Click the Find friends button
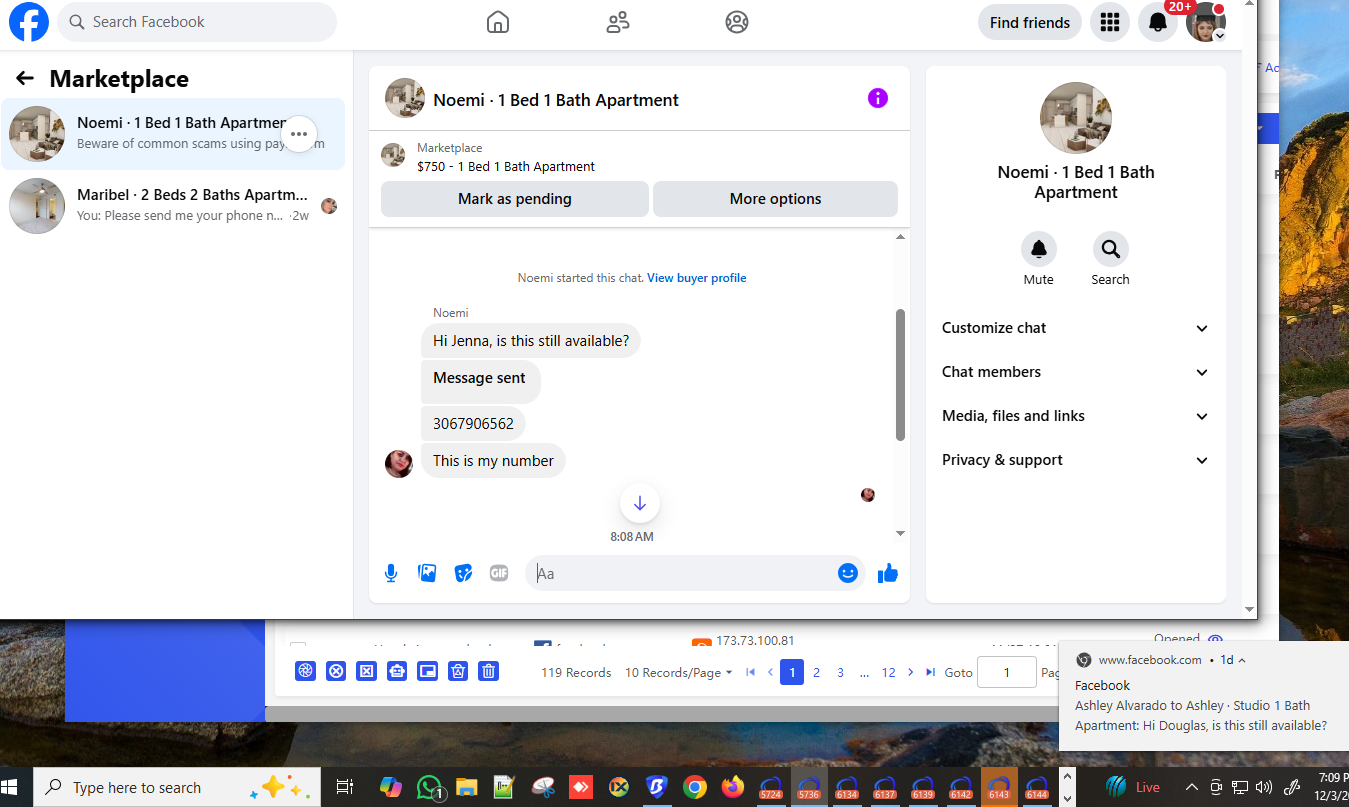Image resolution: width=1349 pixels, height=807 pixels. point(1030,22)
